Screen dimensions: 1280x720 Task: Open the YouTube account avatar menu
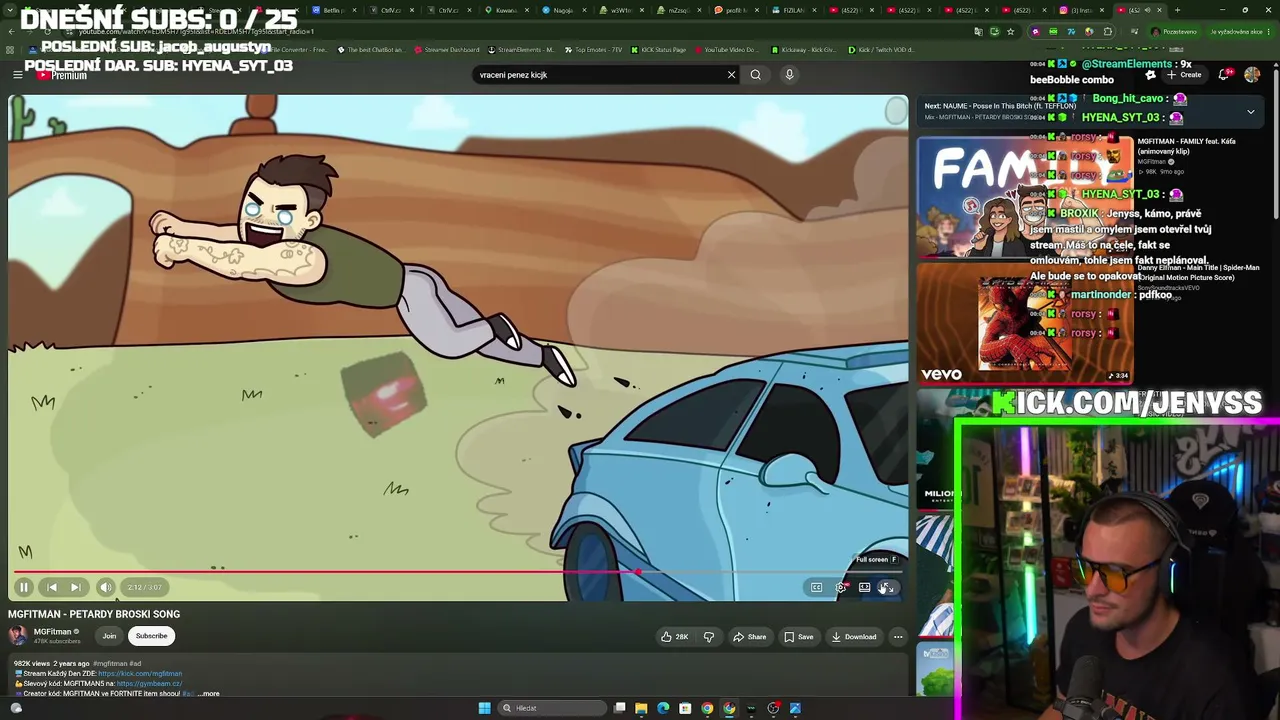click(1253, 75)
